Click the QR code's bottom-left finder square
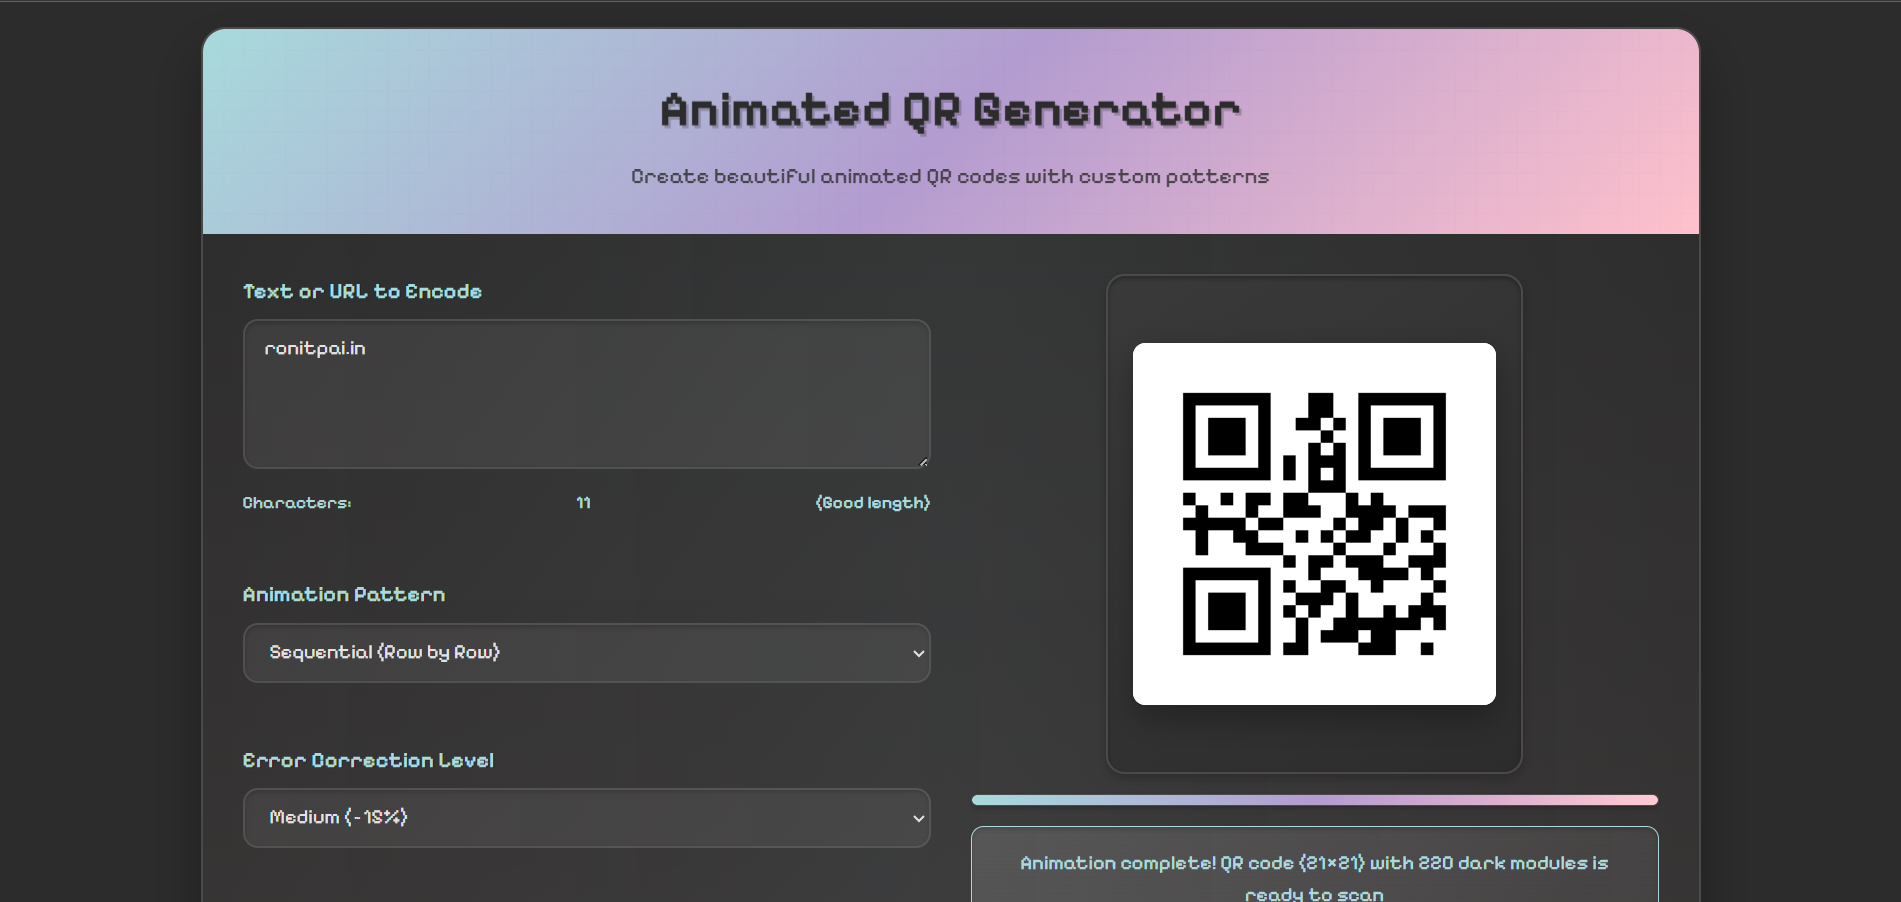 point(1226,612)
